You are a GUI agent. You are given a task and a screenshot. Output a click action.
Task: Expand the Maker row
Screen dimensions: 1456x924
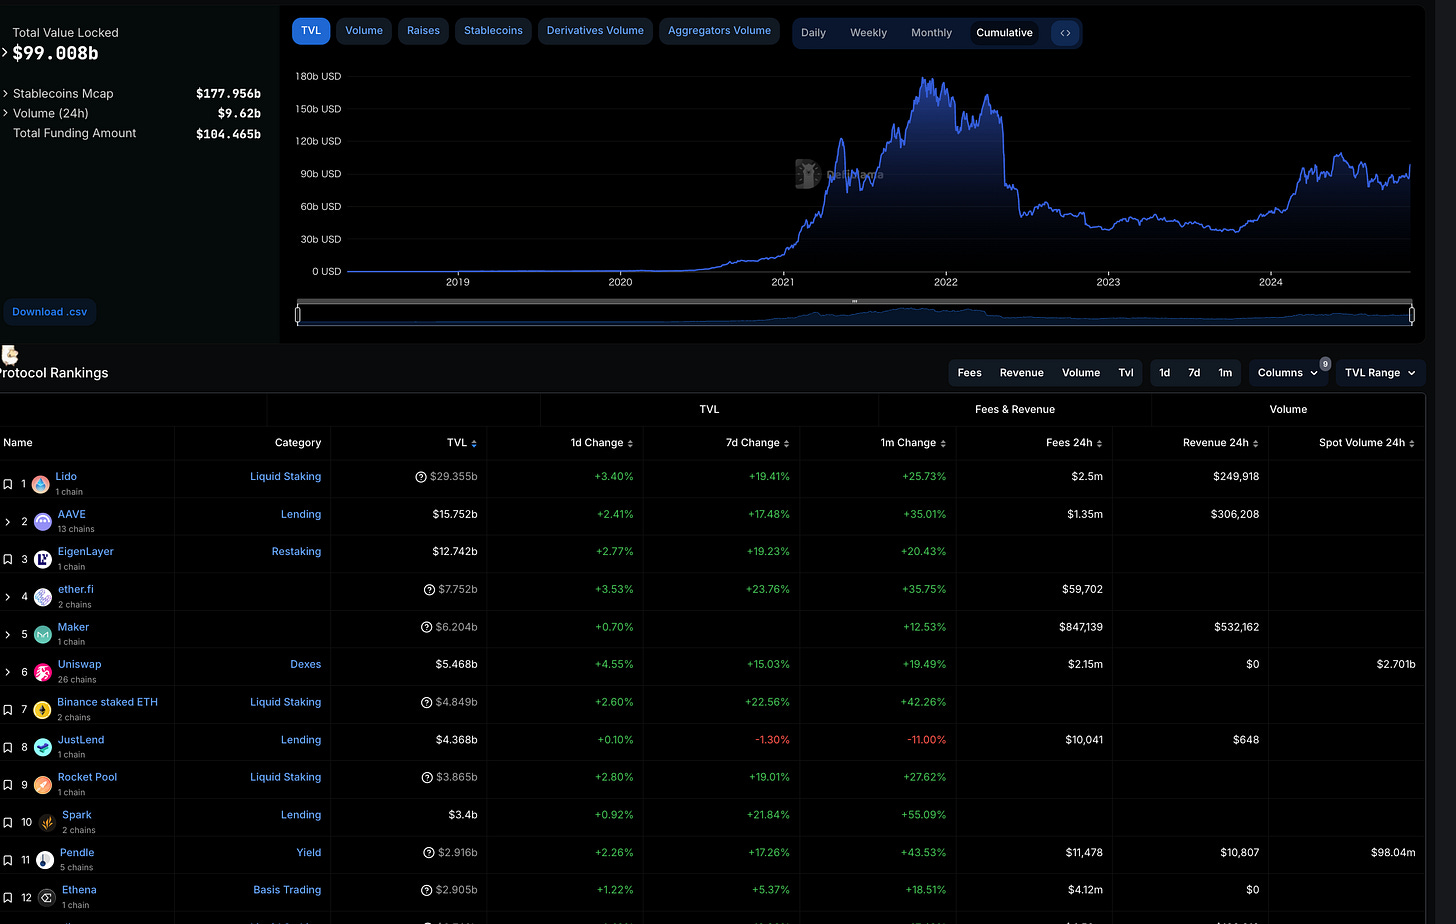[8, 634]
